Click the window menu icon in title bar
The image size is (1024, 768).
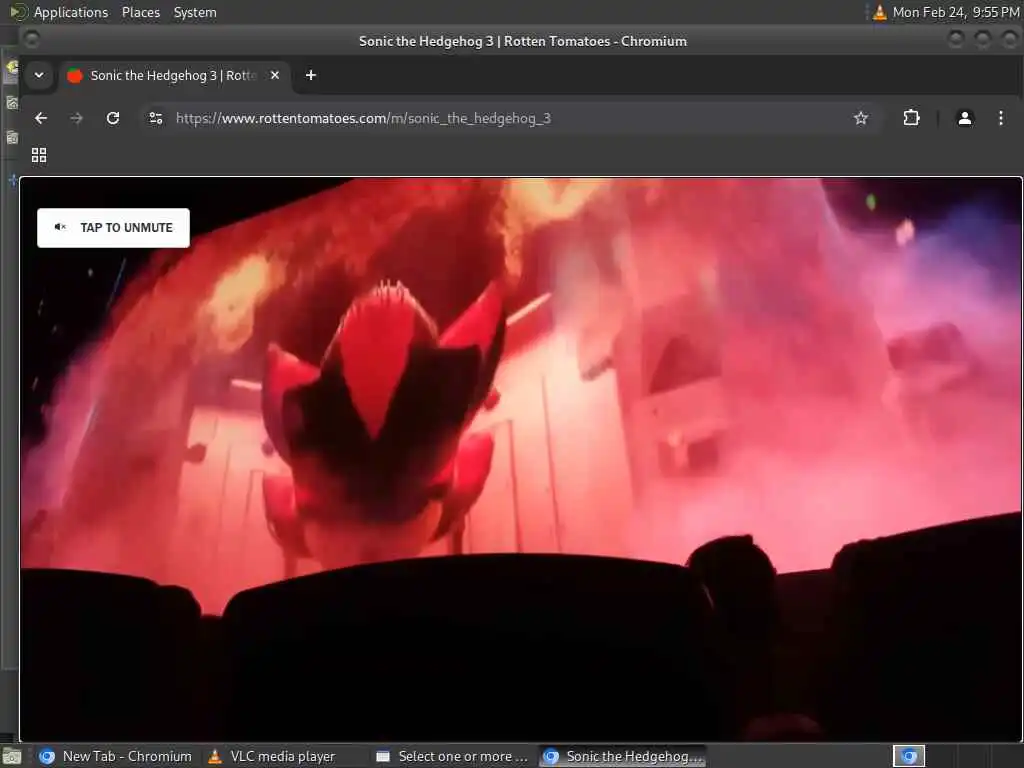click(31, 40)
